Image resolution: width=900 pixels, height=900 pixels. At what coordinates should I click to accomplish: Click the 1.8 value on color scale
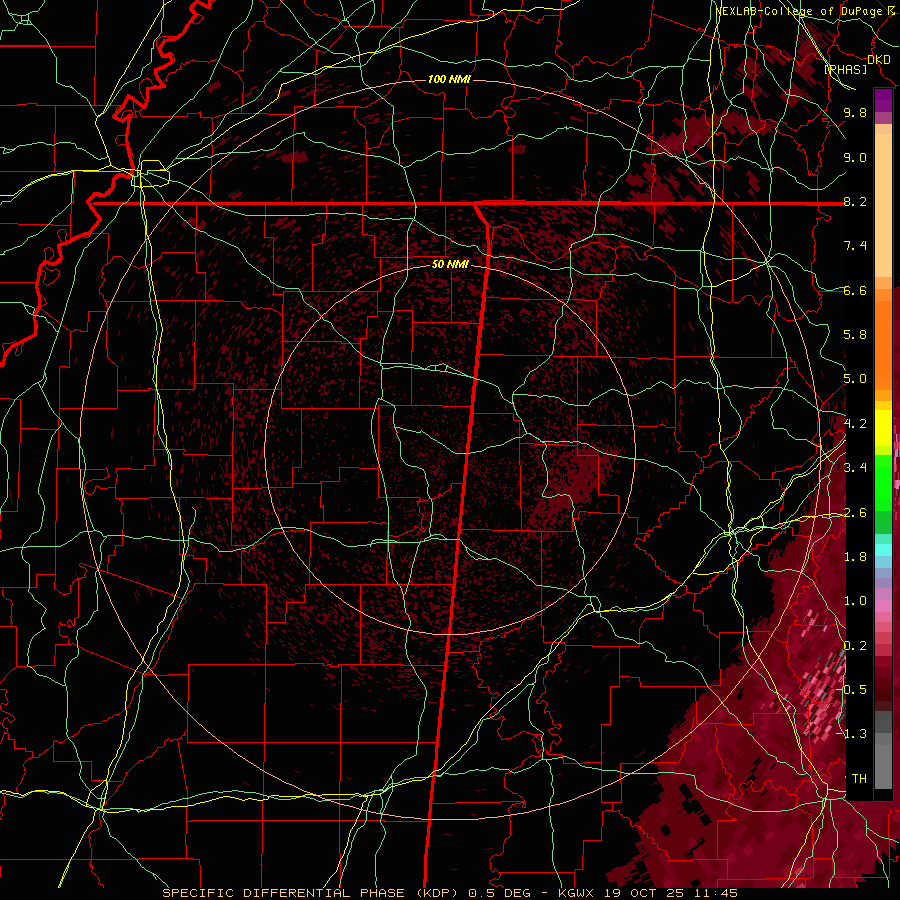pyautogui.click(x=855, y=557)
